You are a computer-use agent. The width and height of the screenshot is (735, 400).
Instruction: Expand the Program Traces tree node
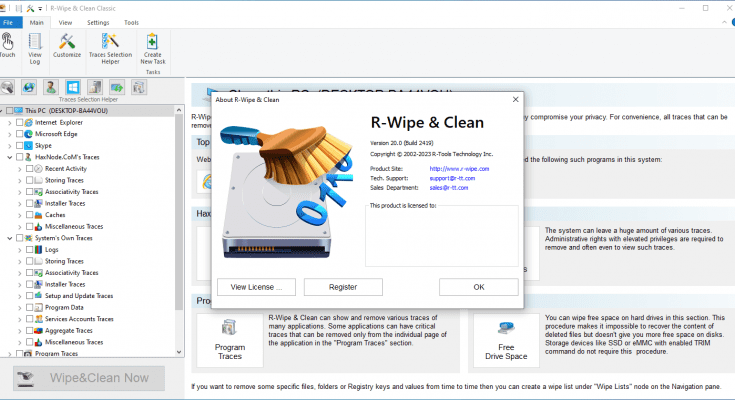coord(8,353)
